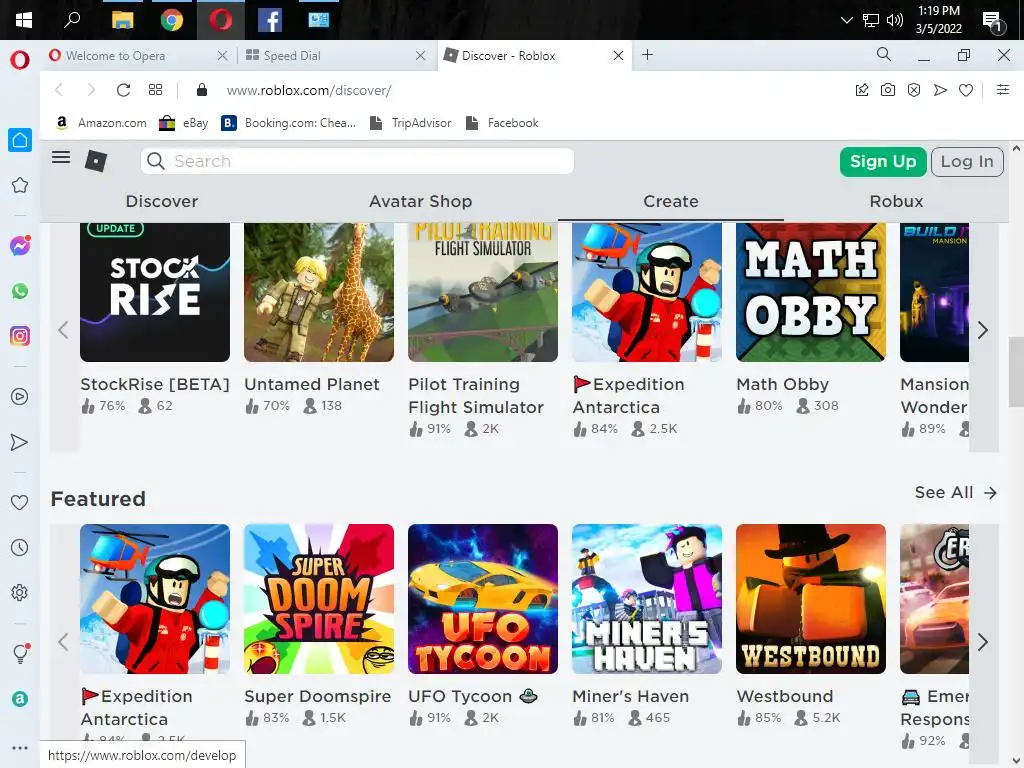This screenshot has width=1024, height=768.
Task: Show previous games in Featured carousel
Action: pos(63,643)
